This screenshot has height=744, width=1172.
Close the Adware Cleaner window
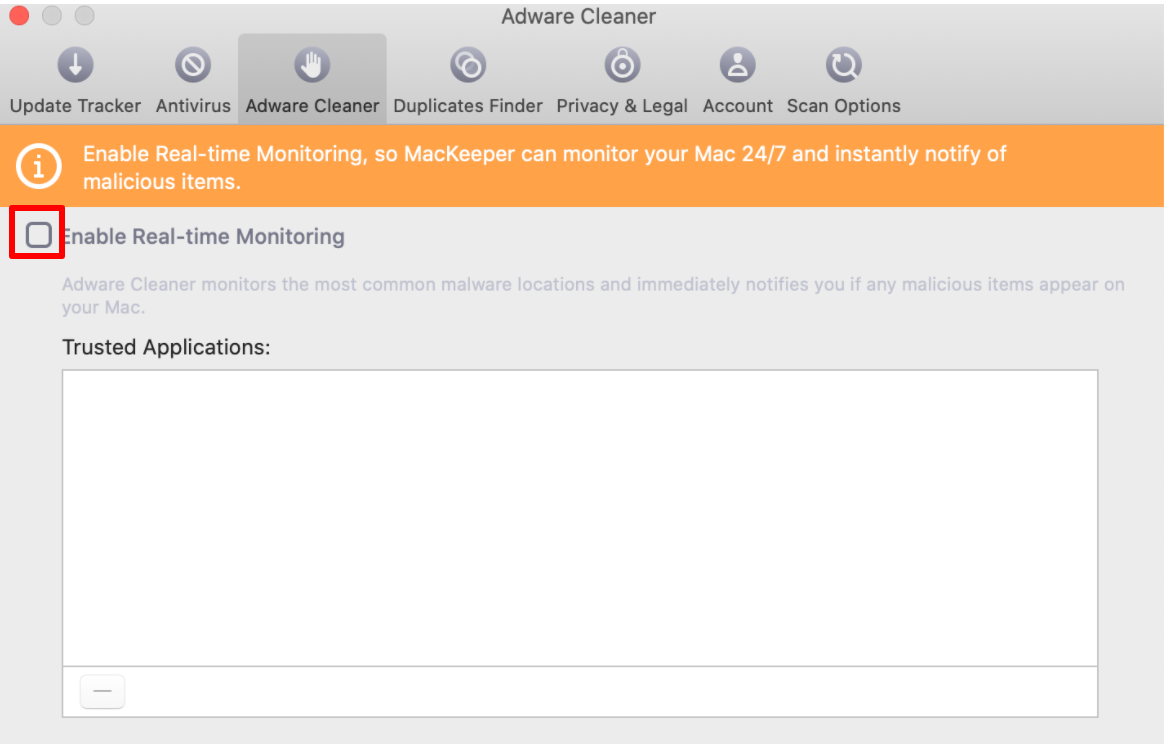(x=19, y=15)
